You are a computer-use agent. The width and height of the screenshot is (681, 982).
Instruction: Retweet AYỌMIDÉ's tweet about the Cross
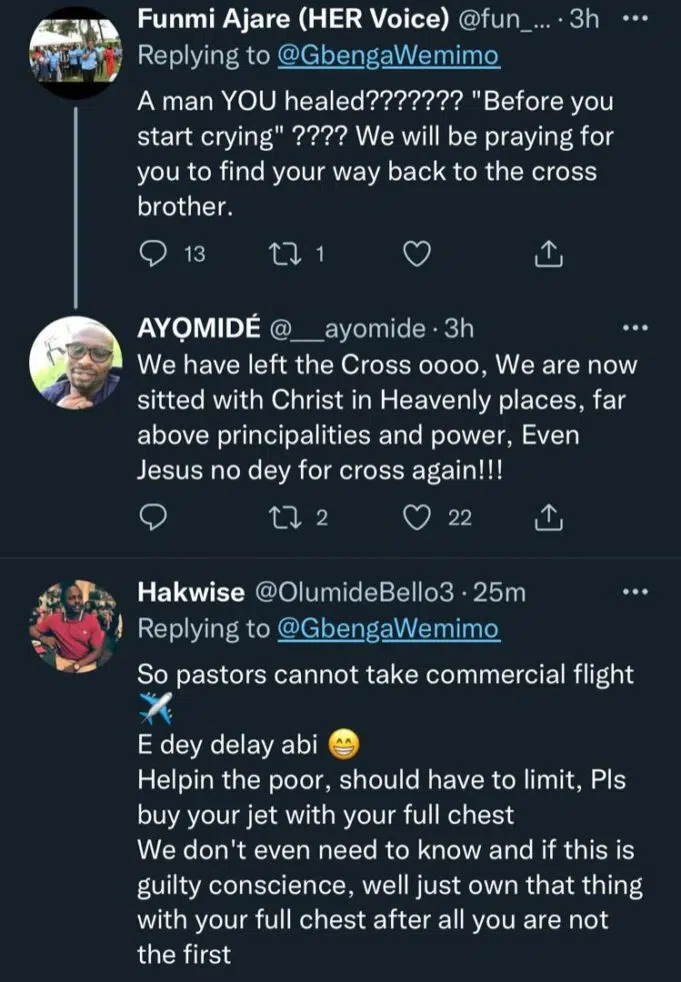coord(284,516)
